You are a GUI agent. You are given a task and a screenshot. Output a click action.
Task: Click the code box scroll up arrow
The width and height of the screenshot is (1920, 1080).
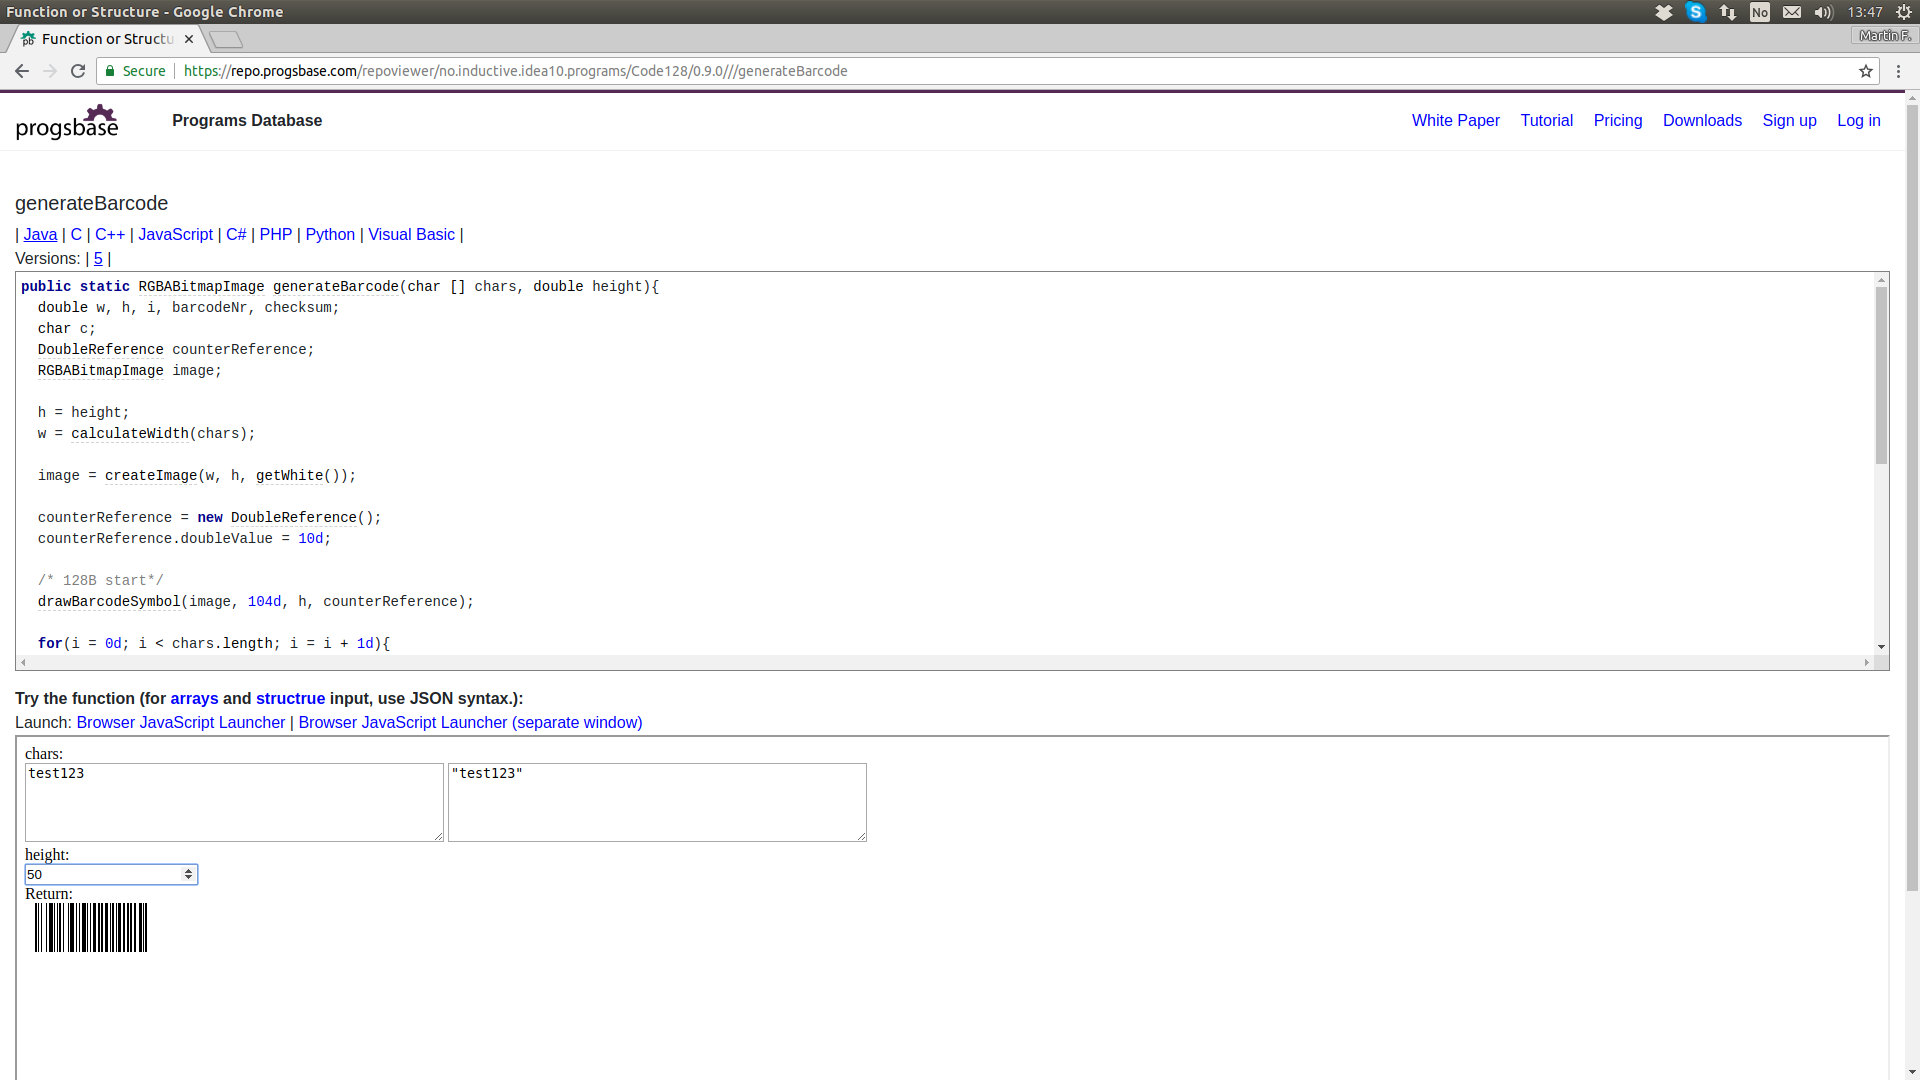coord(1881,281)
